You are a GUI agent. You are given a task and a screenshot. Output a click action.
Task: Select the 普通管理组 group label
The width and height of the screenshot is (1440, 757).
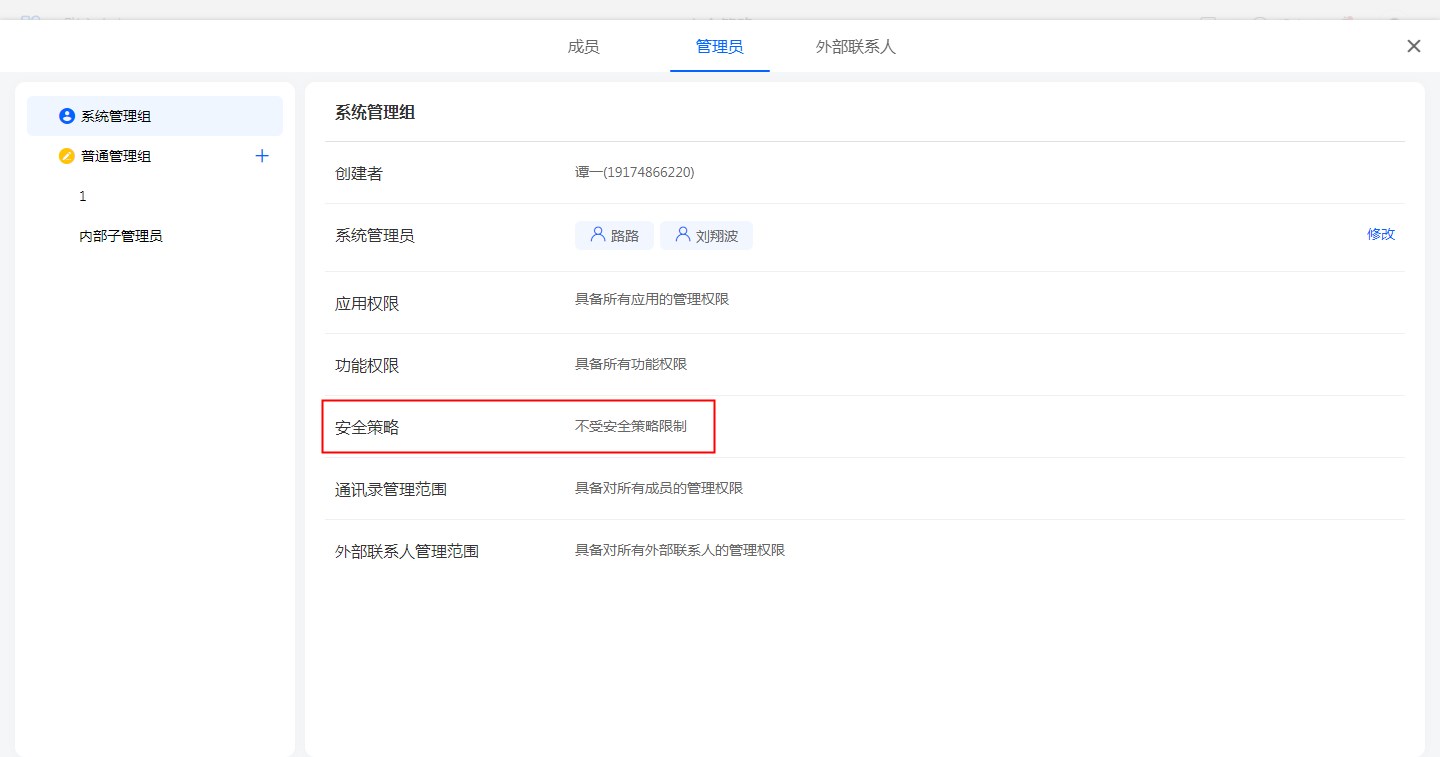coord(116,156)
